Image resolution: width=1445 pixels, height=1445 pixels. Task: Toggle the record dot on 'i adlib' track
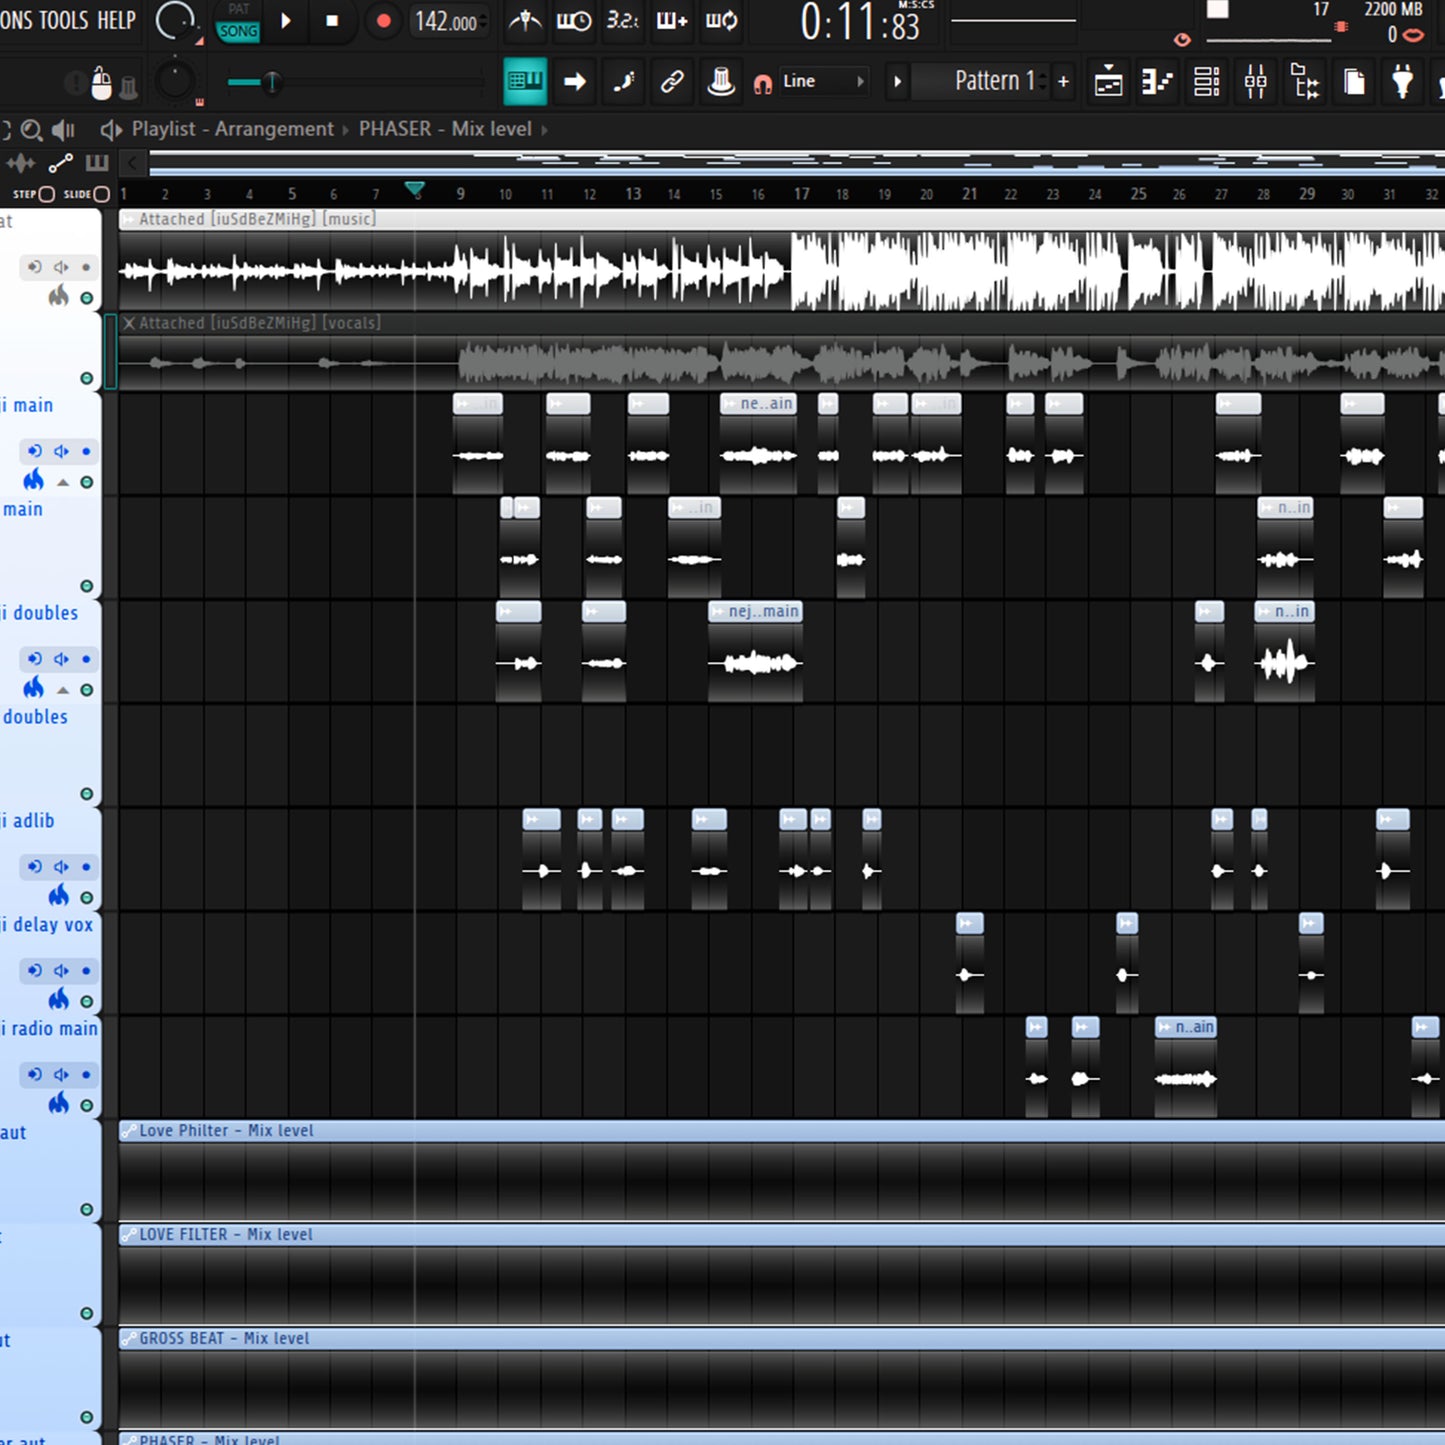[x=86, y=867]
